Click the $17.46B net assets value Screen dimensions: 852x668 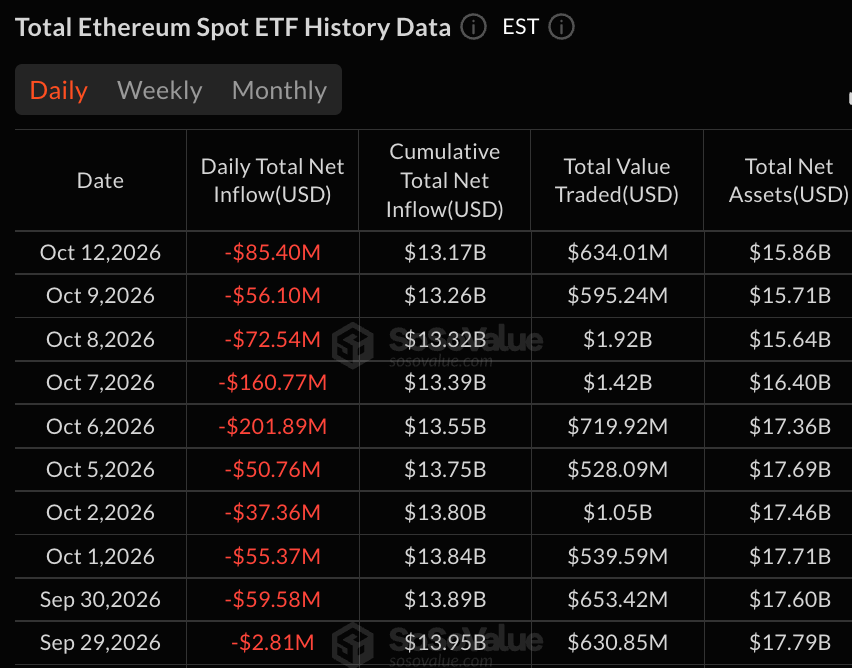click(x=790, y=513)
